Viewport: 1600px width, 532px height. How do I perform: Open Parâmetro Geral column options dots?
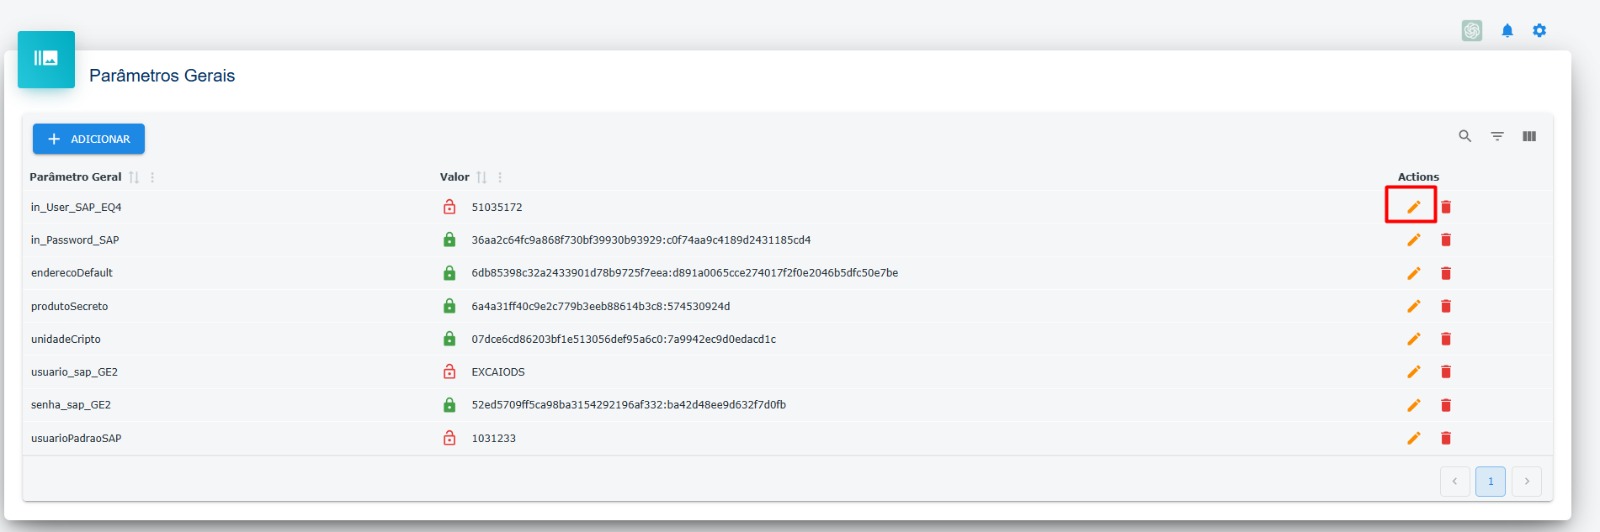(x=152, y=177)
